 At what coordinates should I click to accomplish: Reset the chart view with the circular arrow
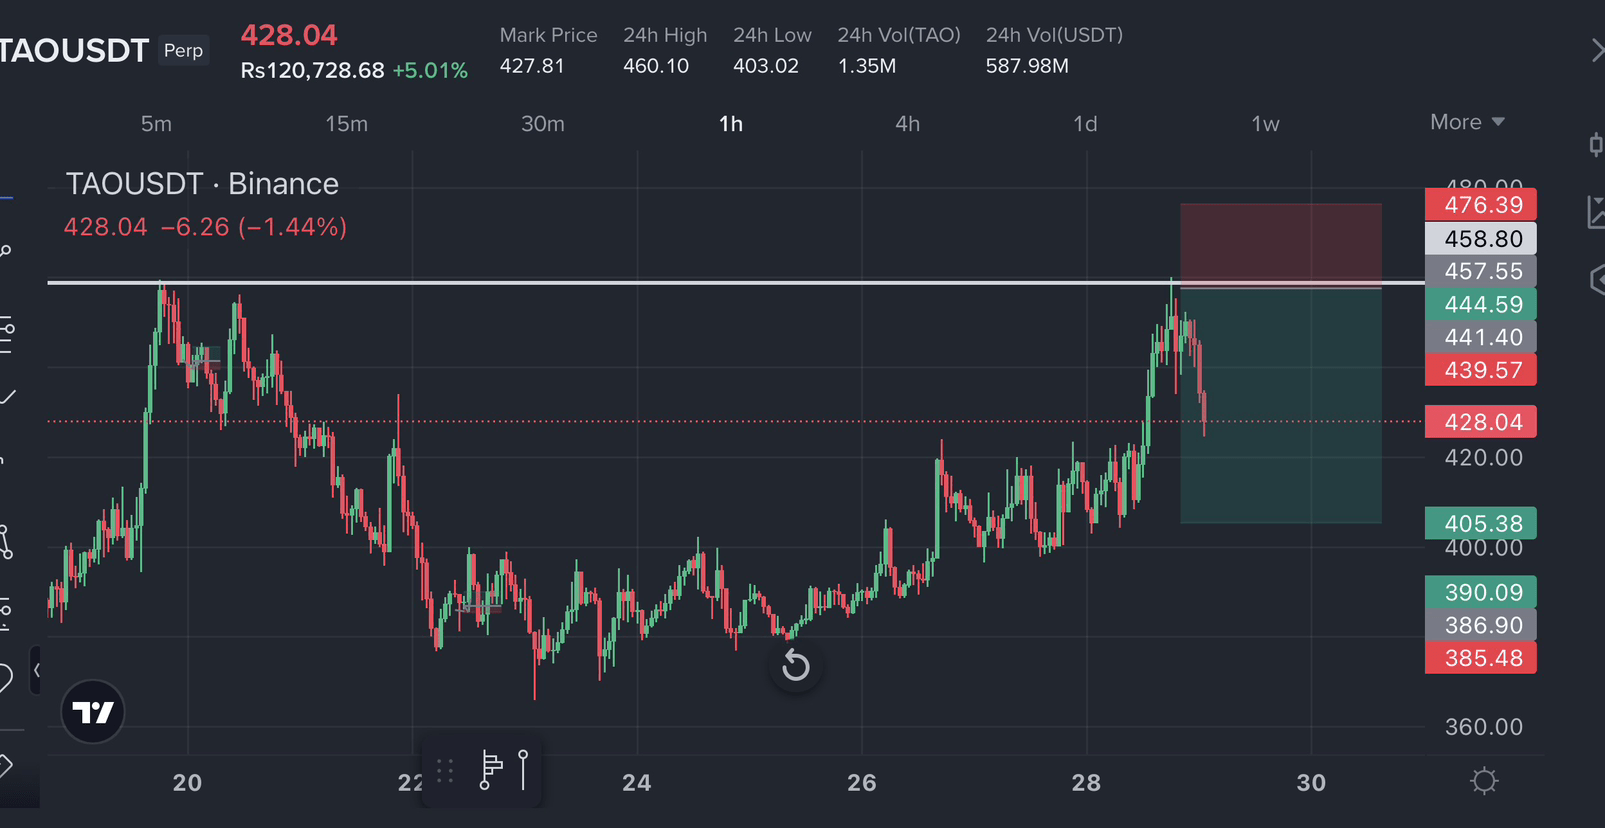796,665
